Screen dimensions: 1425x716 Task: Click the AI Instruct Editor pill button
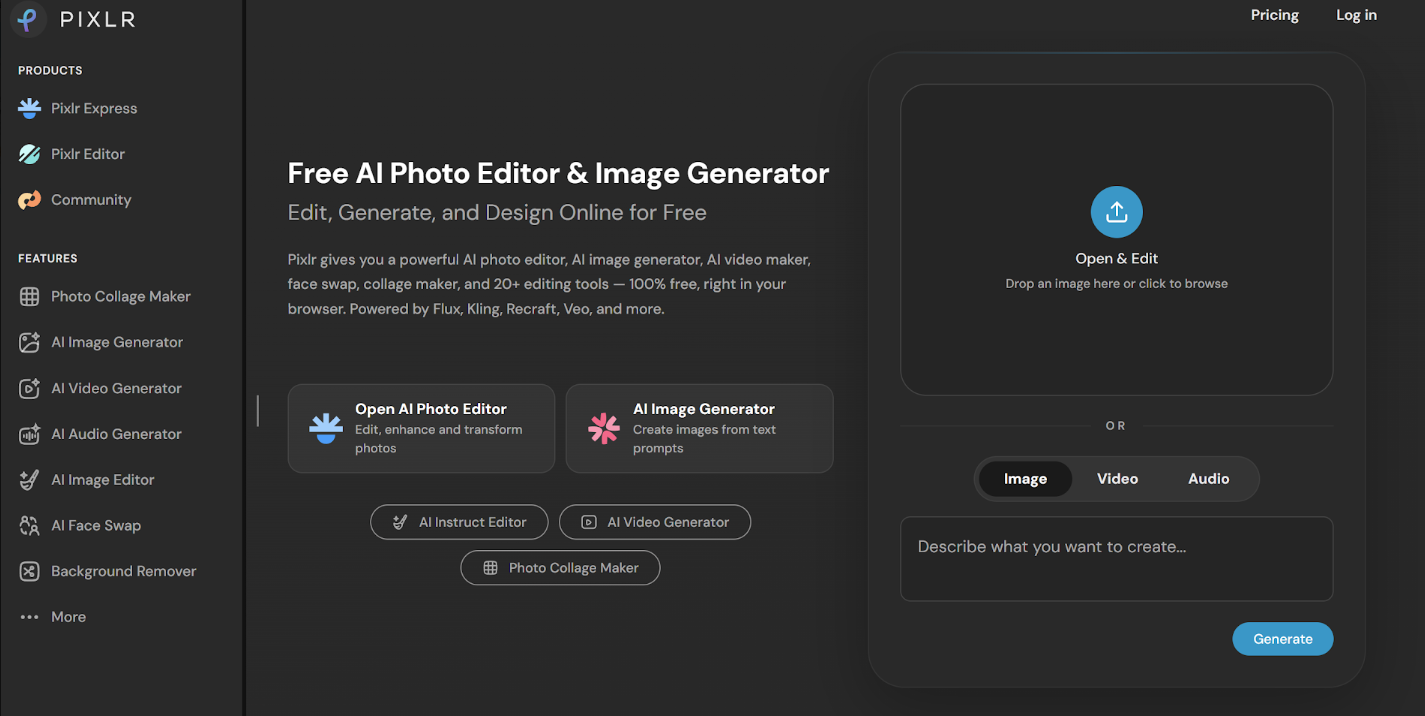click(x=460, y=522)
